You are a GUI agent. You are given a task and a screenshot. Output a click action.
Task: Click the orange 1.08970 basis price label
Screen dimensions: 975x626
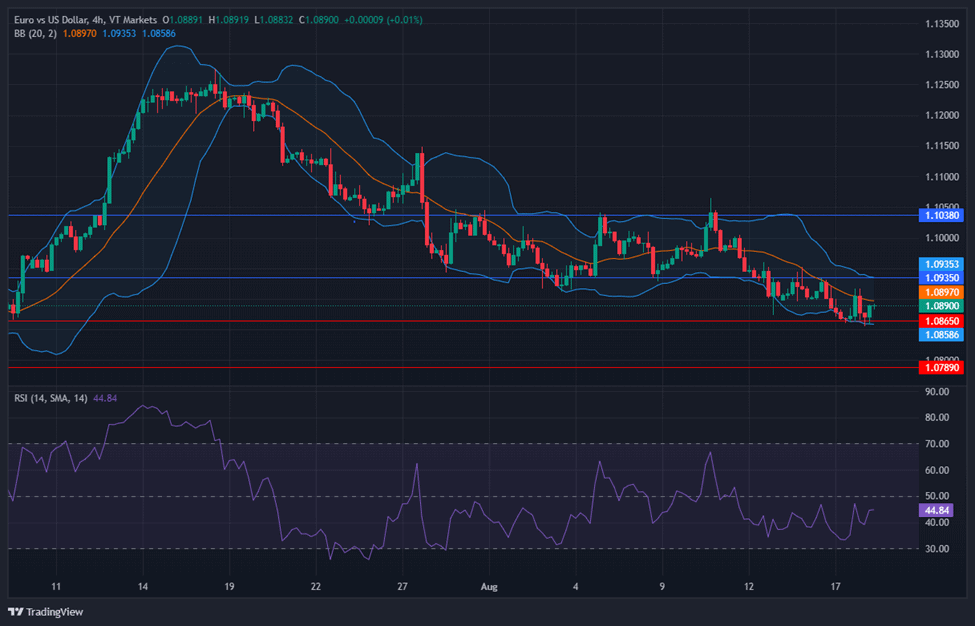pyautogui.click(x=941, y=291)
